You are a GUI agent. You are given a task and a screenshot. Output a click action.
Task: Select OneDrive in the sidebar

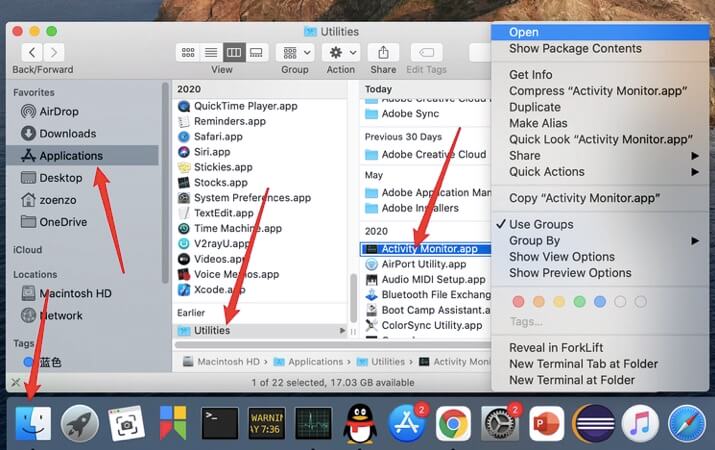pyautogui.click(x=54, y=222)
